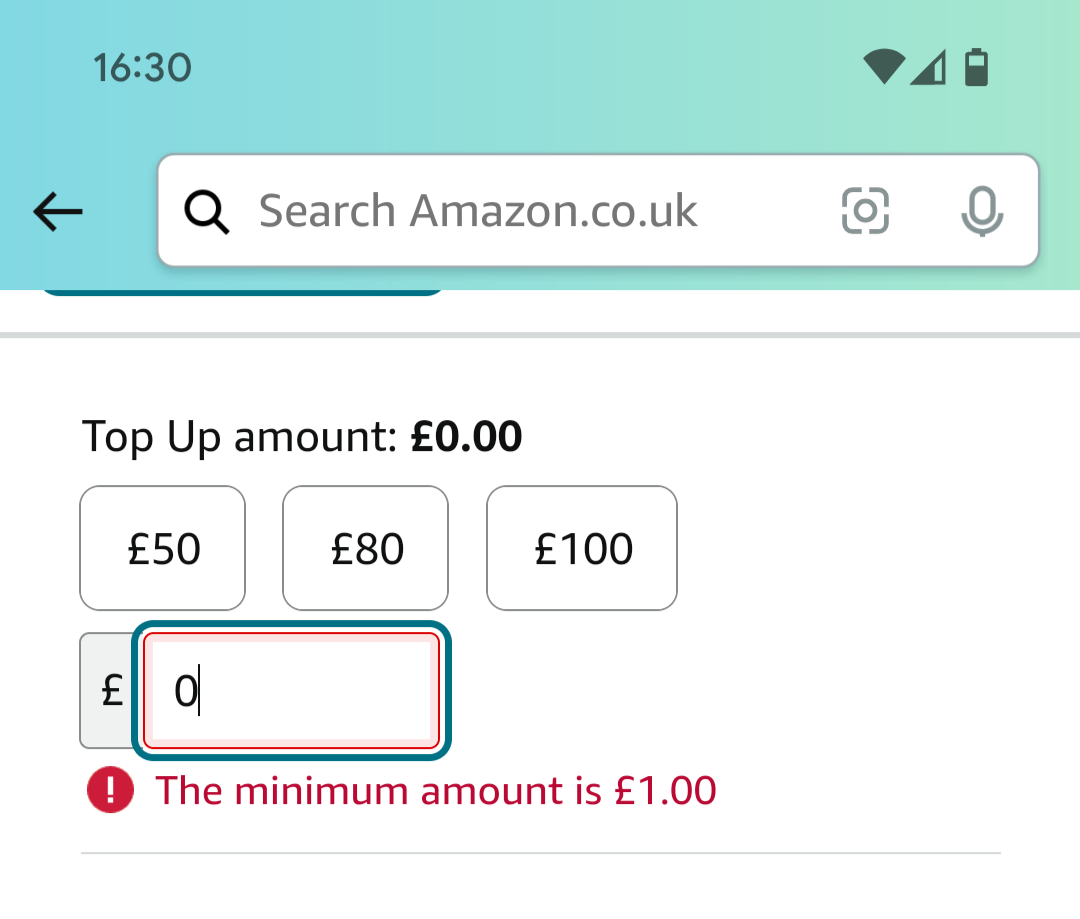
Task: Click the custom amount input box
Action: (291, 690)
